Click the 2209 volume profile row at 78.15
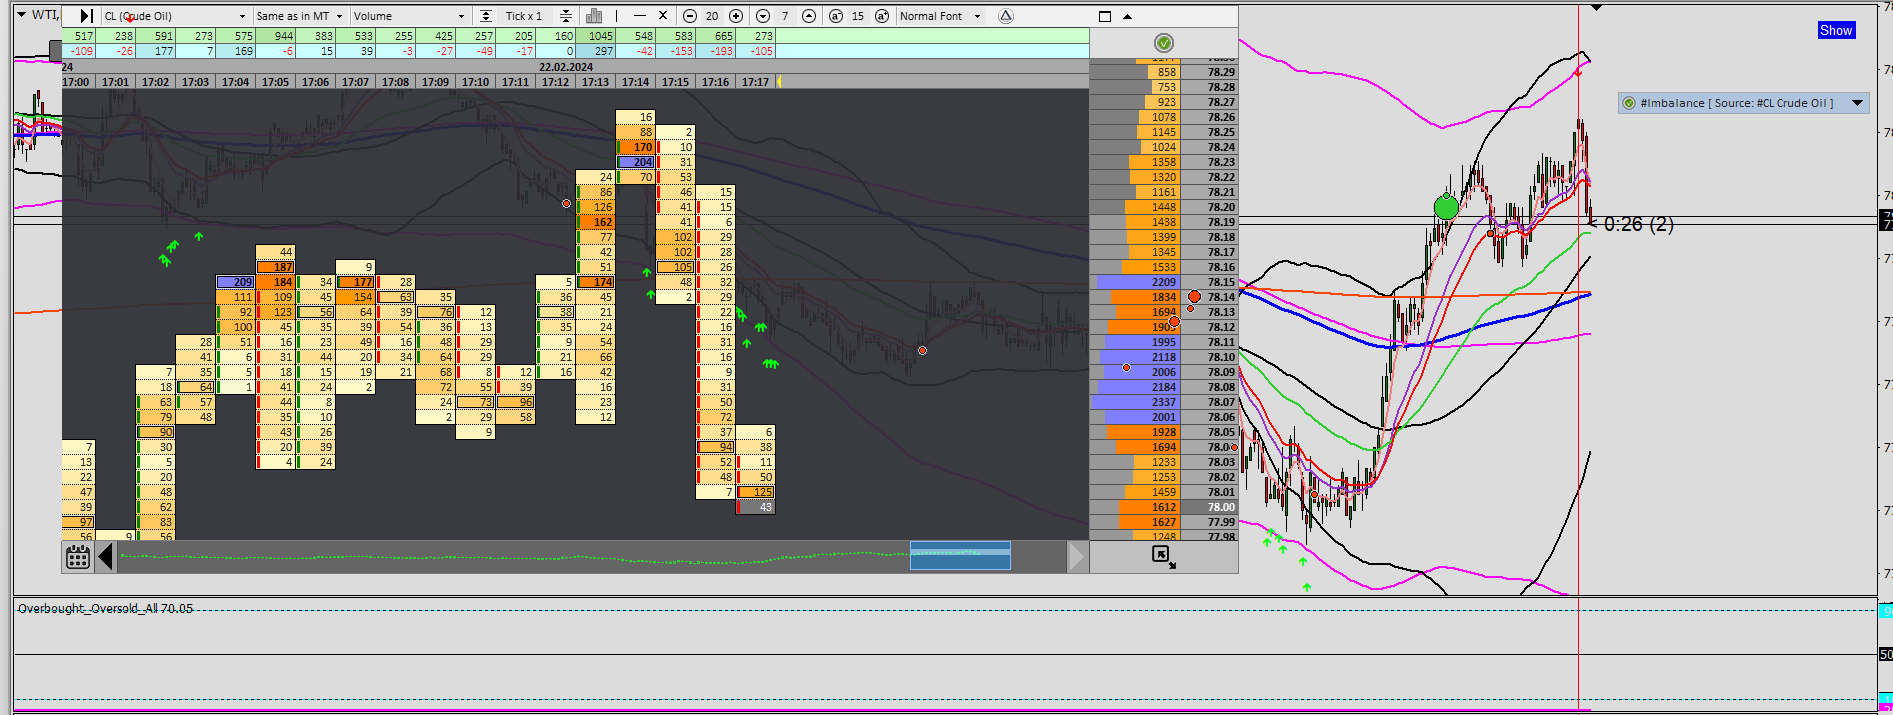The width and height of the screenshot is (1893, 715). click(x=1135, y=282)
